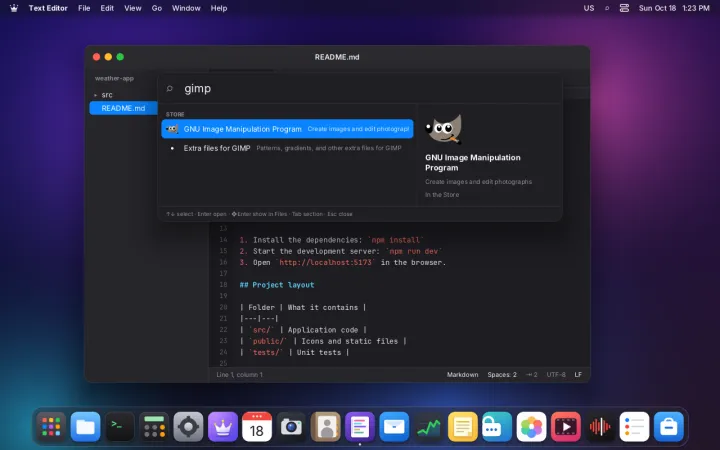Click the 'public/' table row in editor
This screenshot has height=450, width=720.
tap(323, 341)
